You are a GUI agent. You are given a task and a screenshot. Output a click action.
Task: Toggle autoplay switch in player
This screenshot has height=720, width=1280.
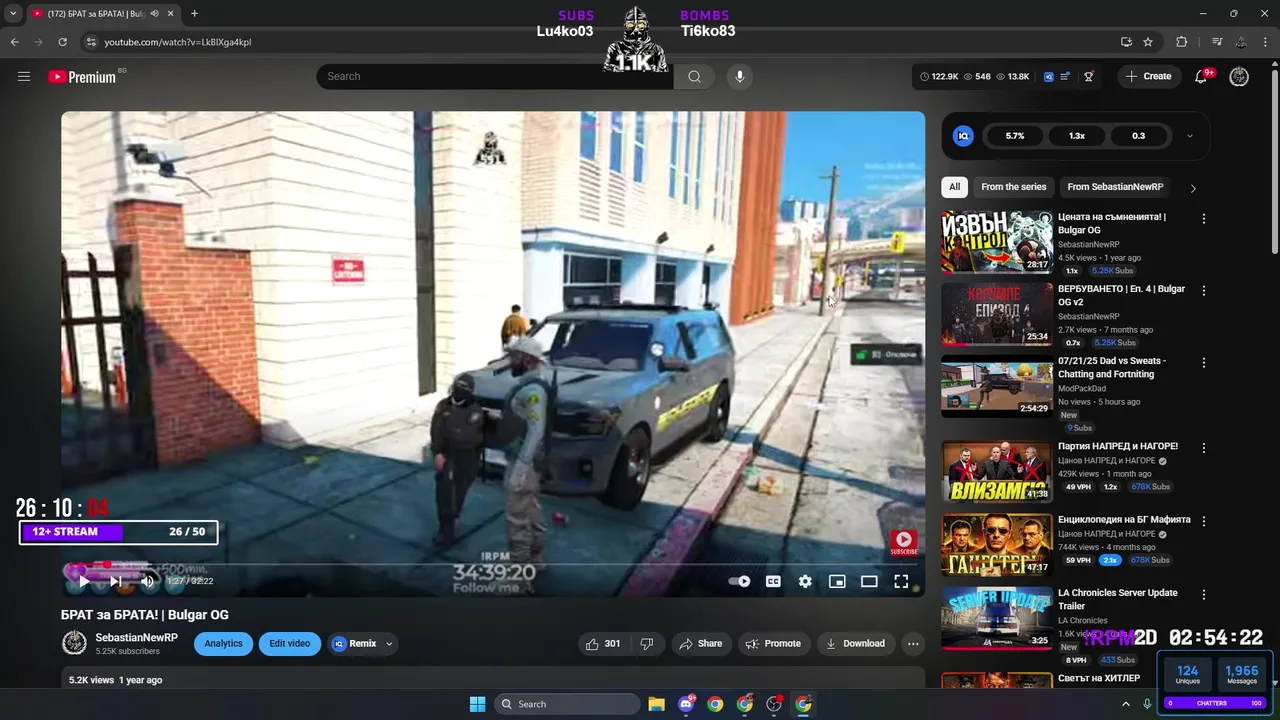pyautogui.click(x=739, y=581)
